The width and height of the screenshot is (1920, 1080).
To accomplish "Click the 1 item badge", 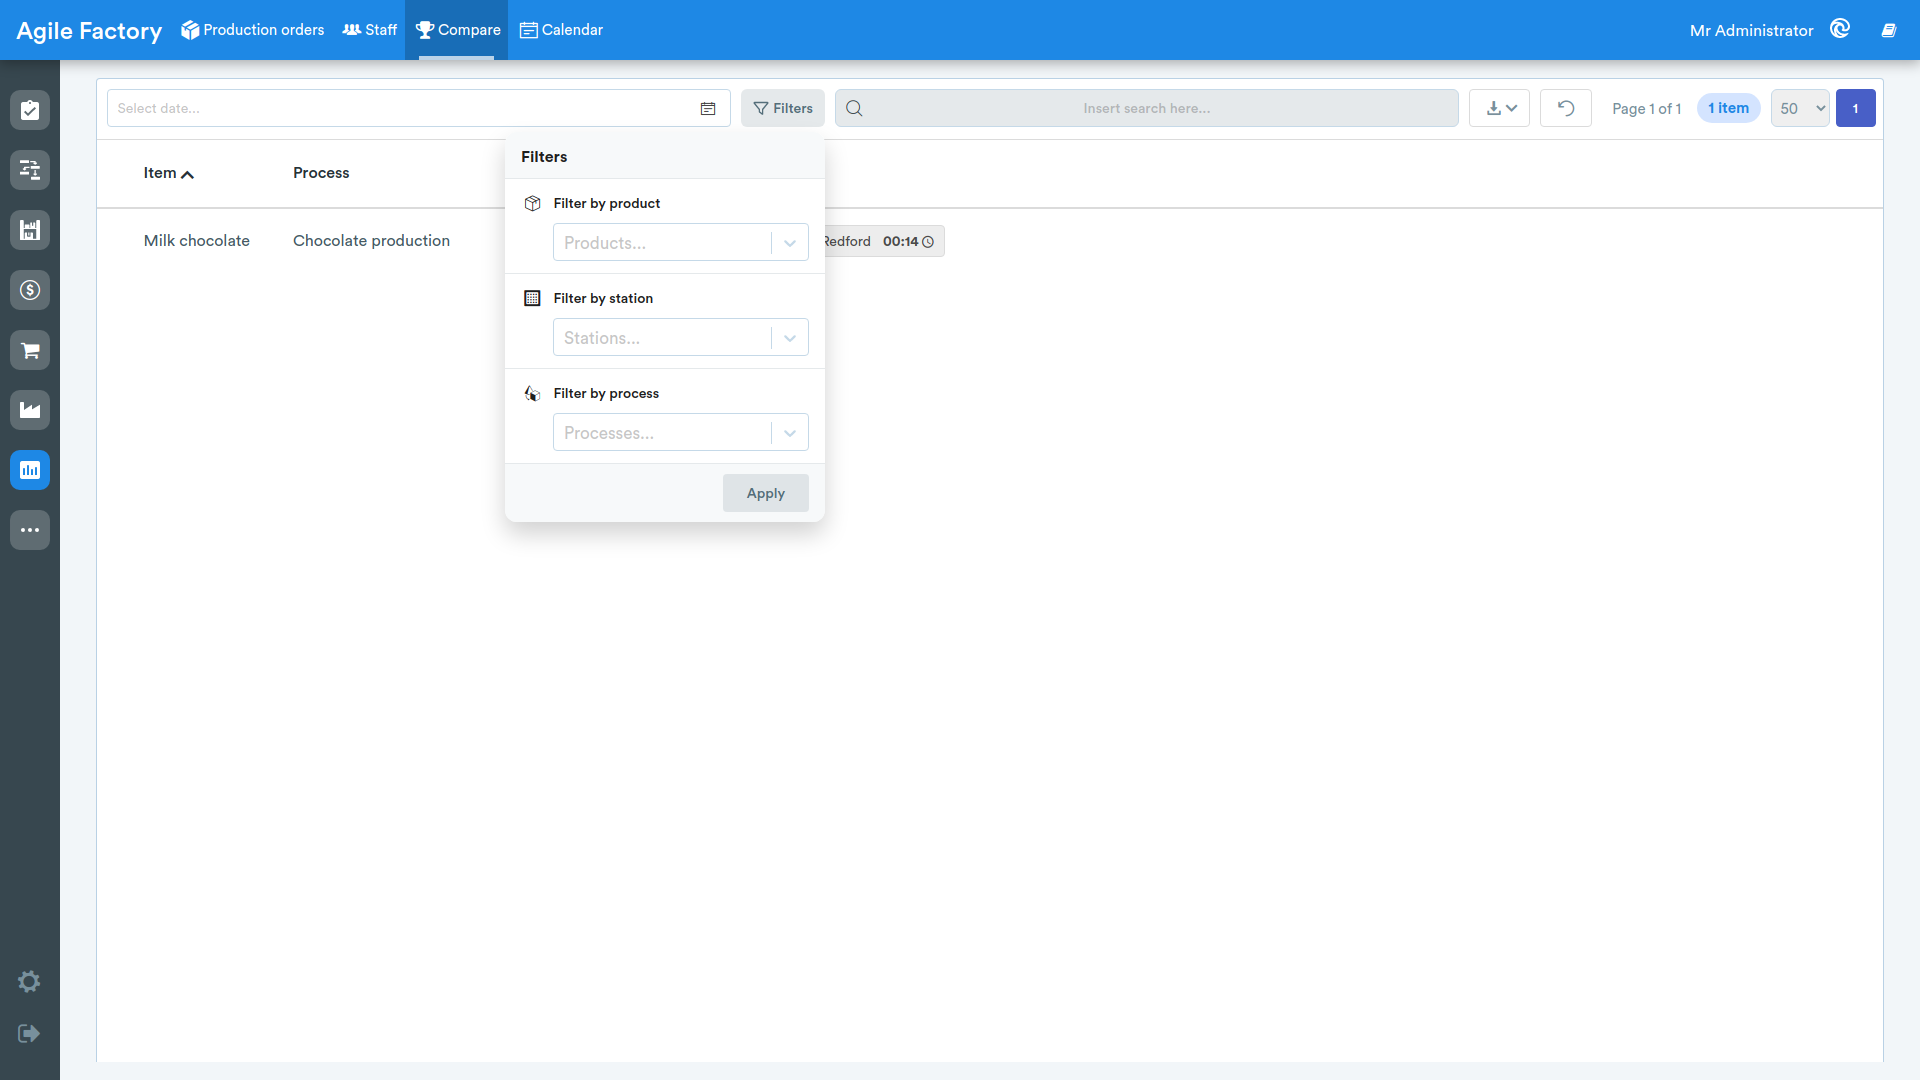I will (1729, 108).
